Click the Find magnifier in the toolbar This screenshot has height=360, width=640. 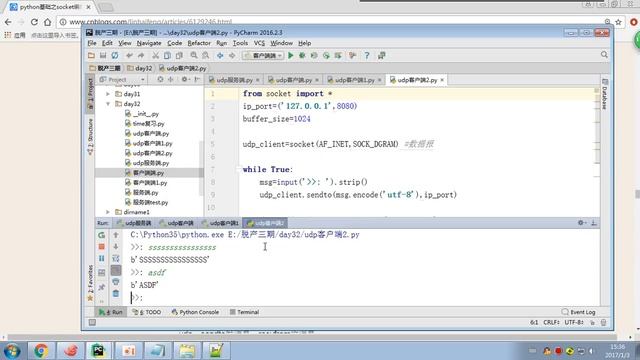pos(194,56)
